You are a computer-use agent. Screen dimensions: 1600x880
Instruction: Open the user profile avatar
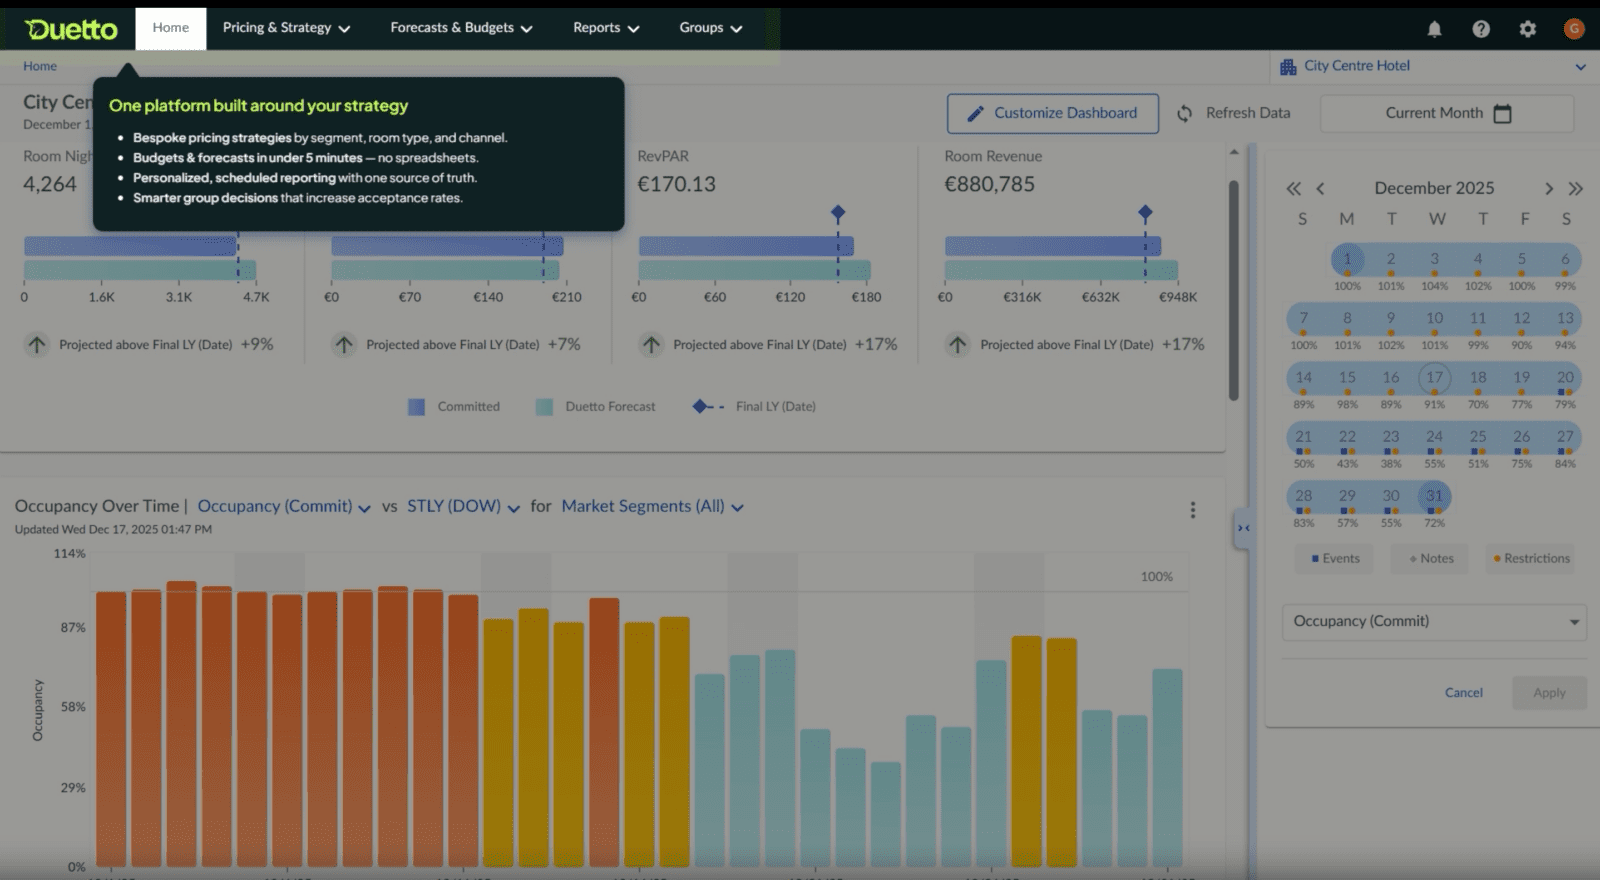1574,29
